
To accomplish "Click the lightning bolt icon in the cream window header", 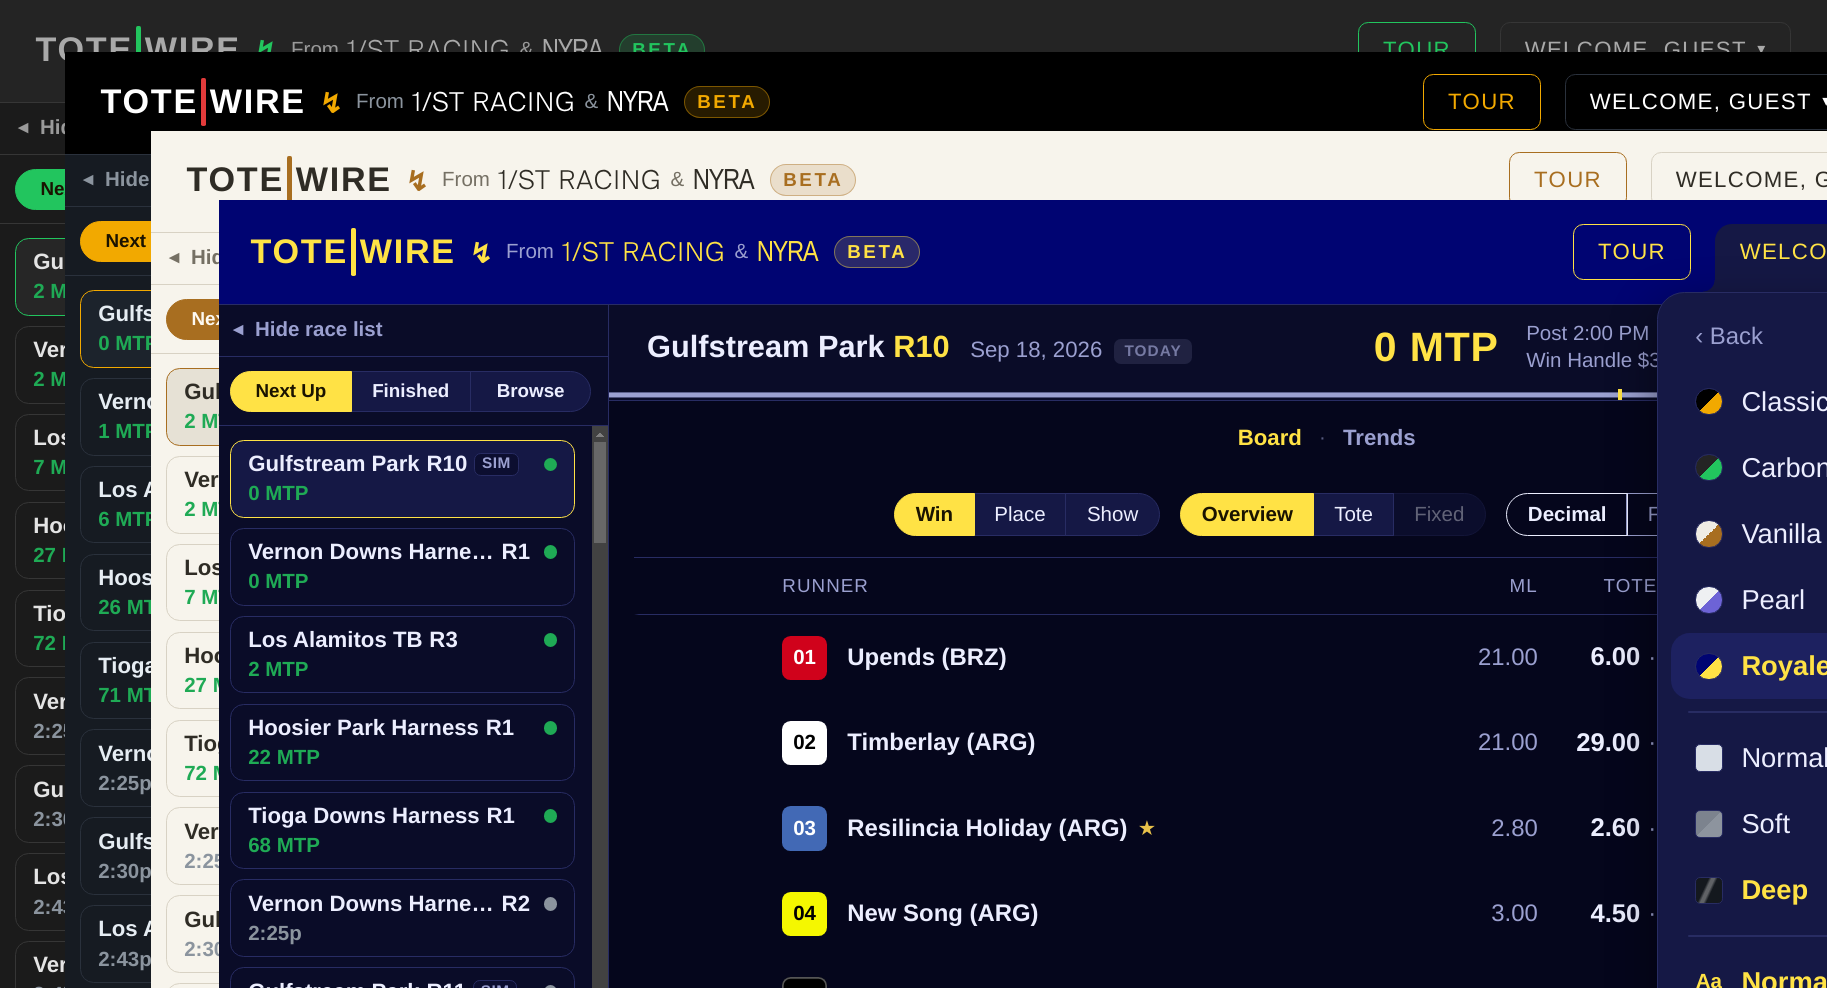I will point(417,180).
